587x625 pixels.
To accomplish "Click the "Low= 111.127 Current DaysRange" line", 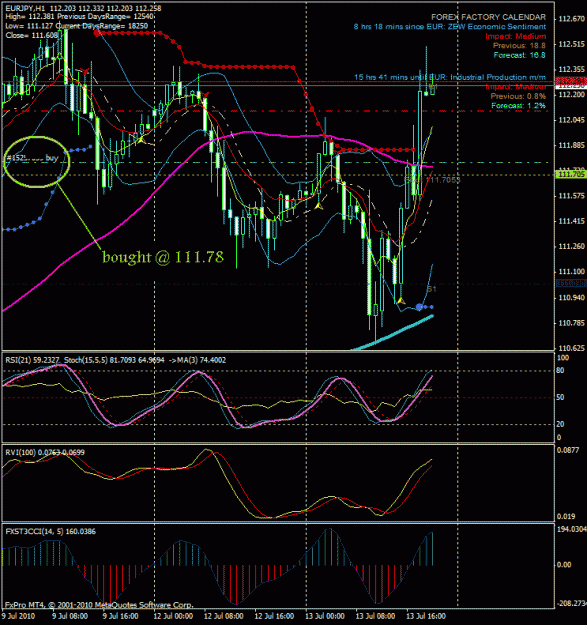I will (77, 26).
